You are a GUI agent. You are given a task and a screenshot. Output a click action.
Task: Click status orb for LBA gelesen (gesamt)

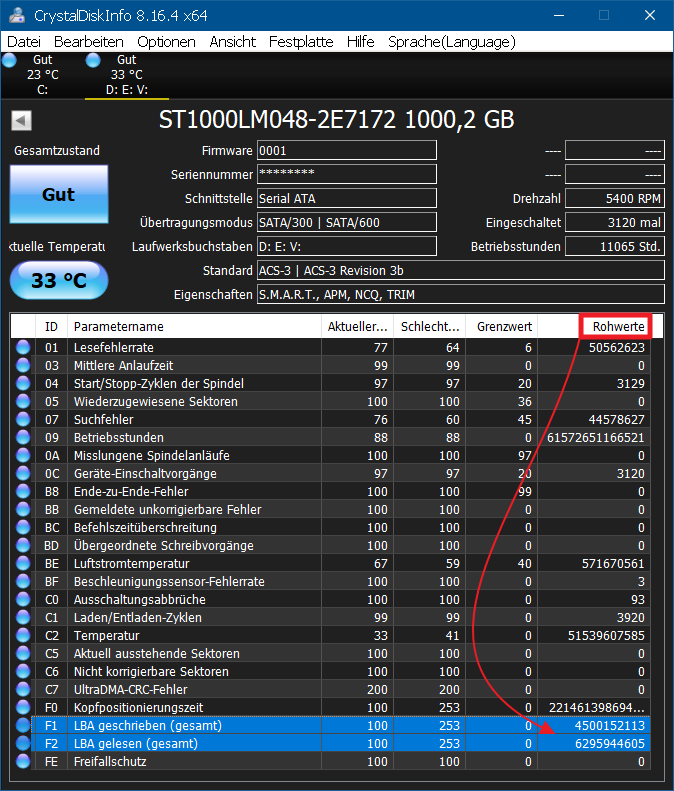[x=23, y=743]
